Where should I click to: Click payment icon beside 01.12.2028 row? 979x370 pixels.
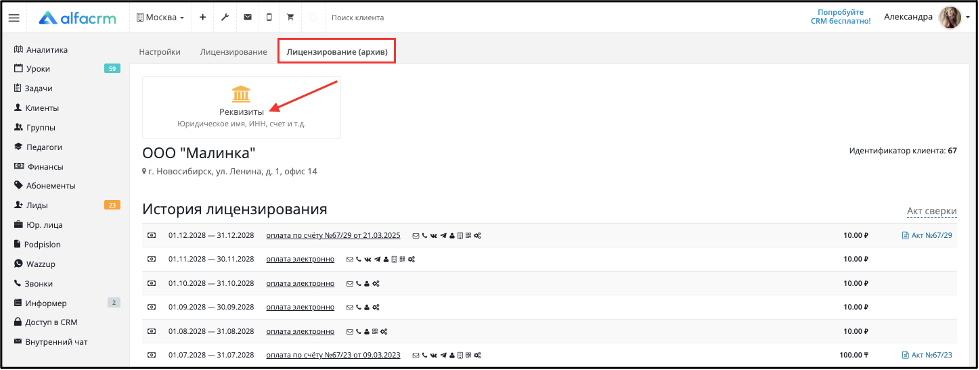(151, 235)
